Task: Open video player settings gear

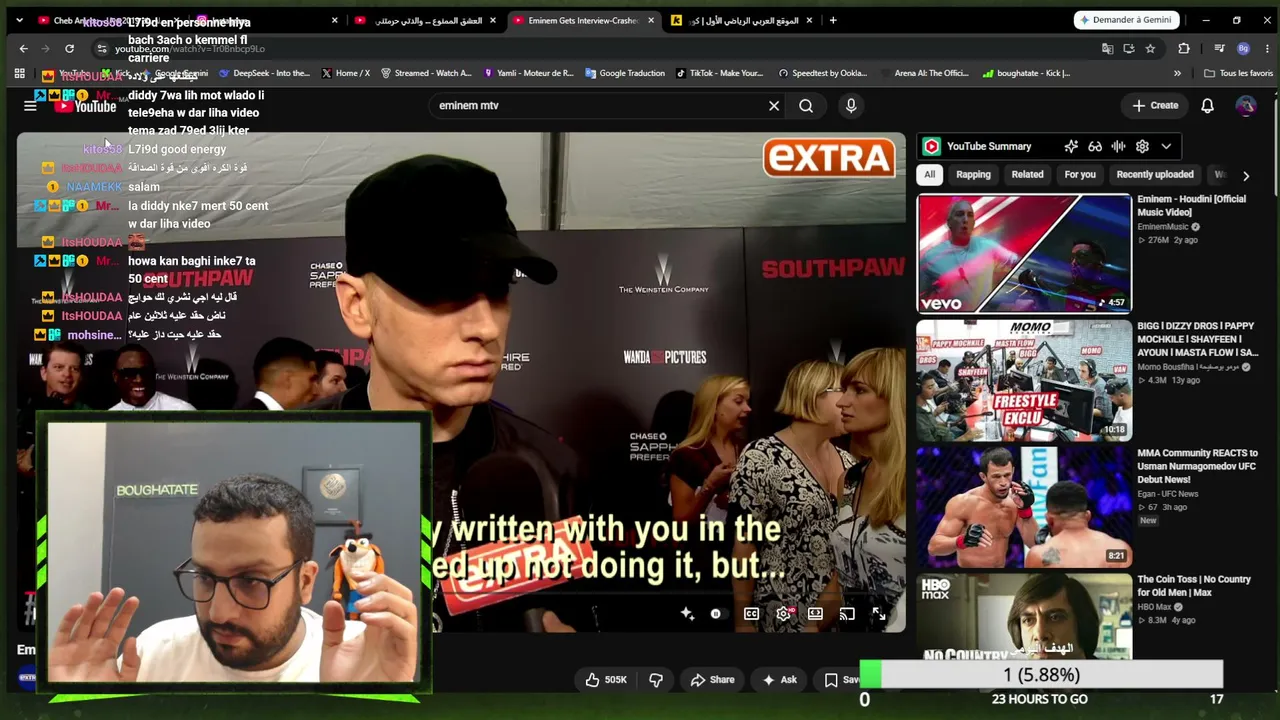Action: click(x=783, y=614)
